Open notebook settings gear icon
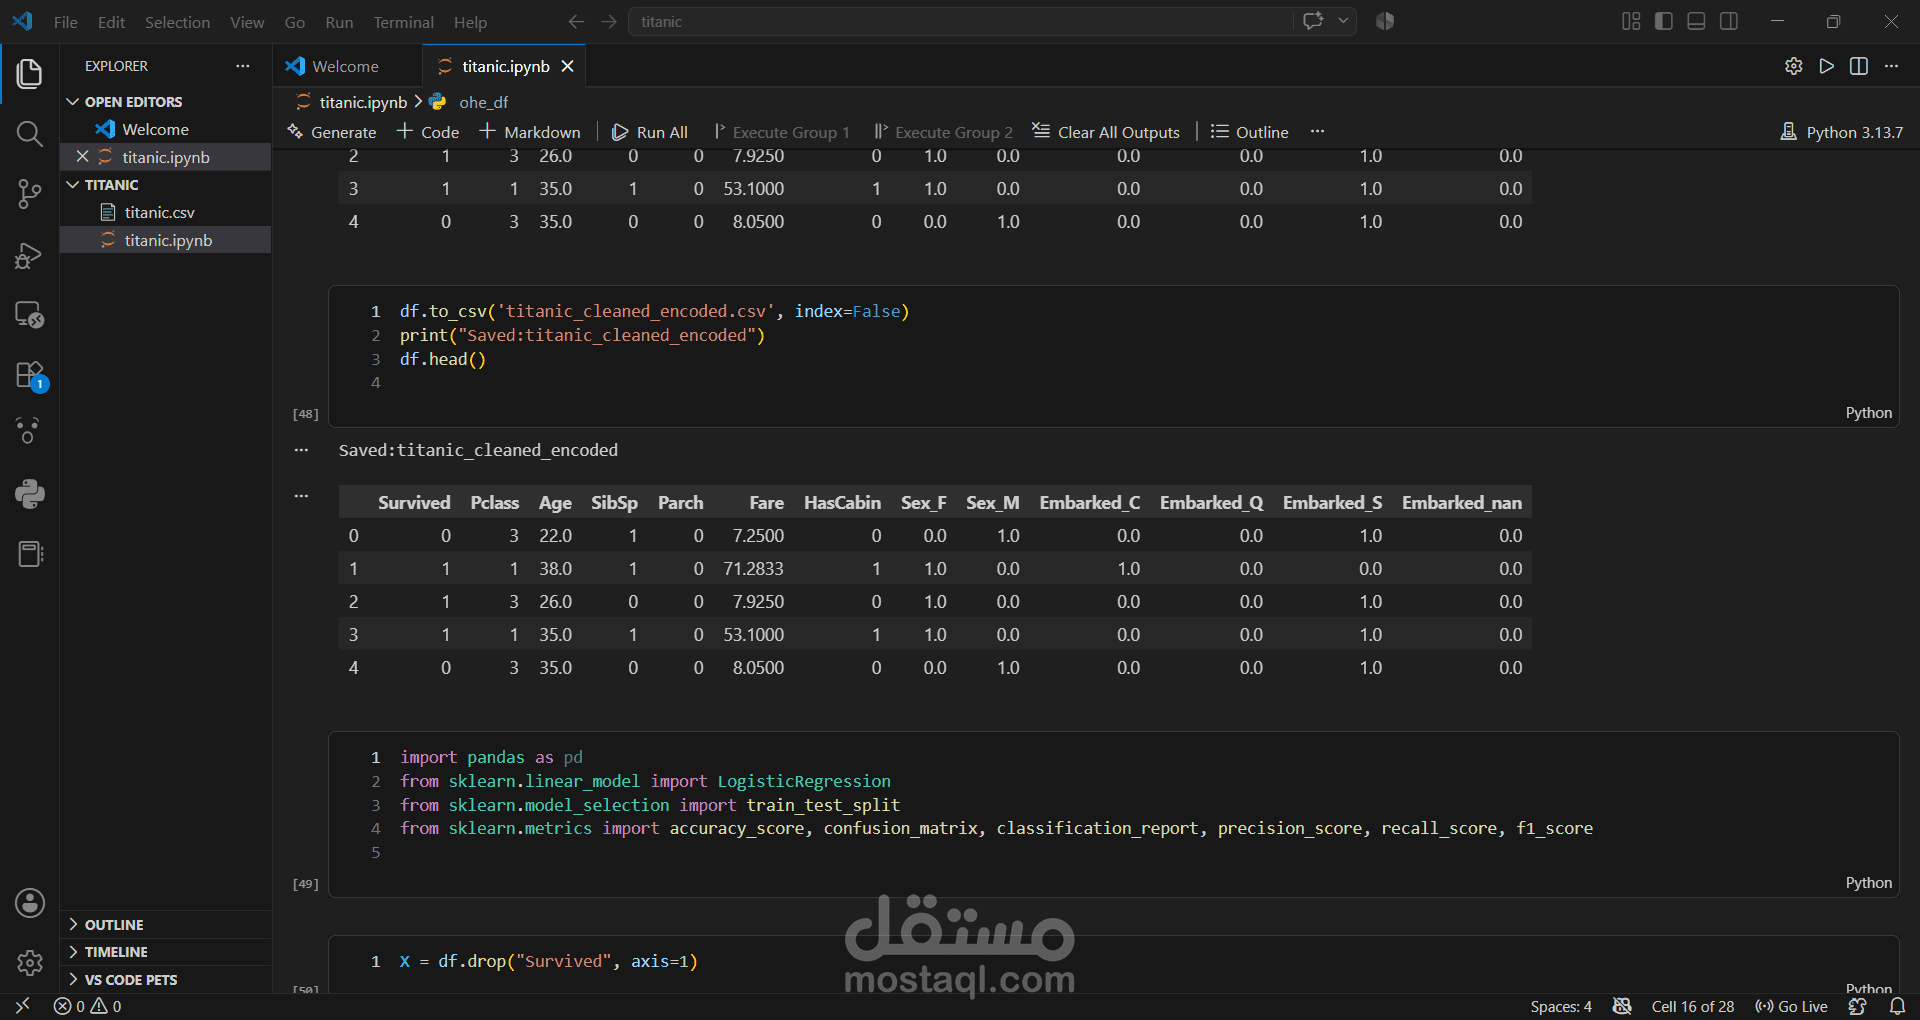Image resolution: width=1920 pixels, height=1020 pixels. 1794,66
